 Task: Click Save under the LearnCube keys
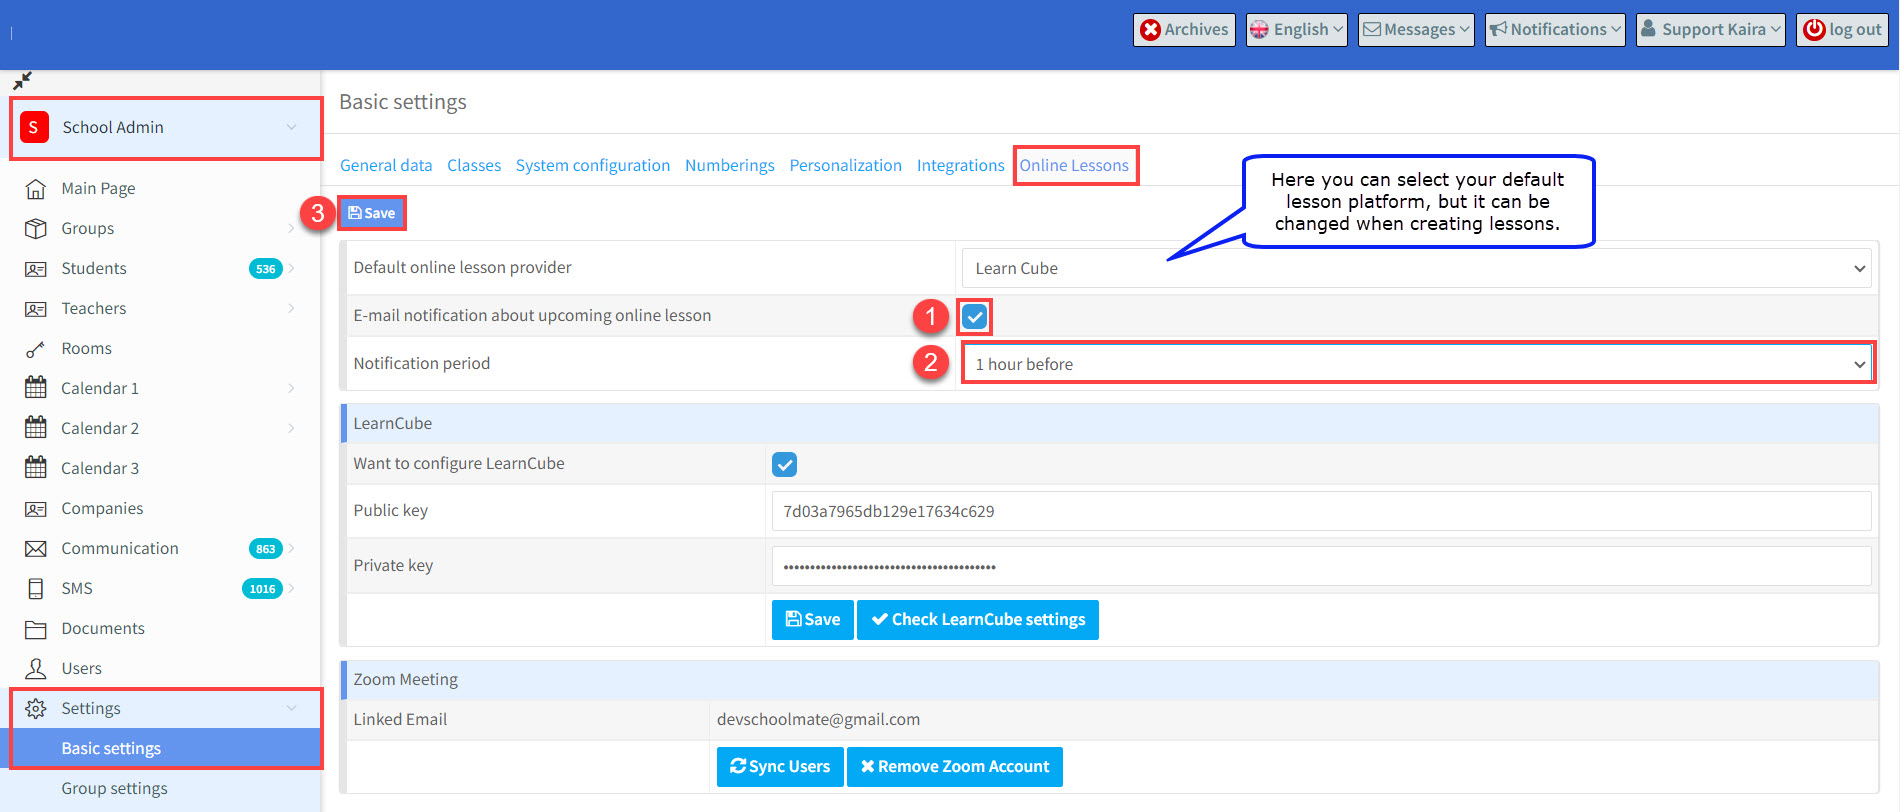pyautogui.click(x=813, y=620)
